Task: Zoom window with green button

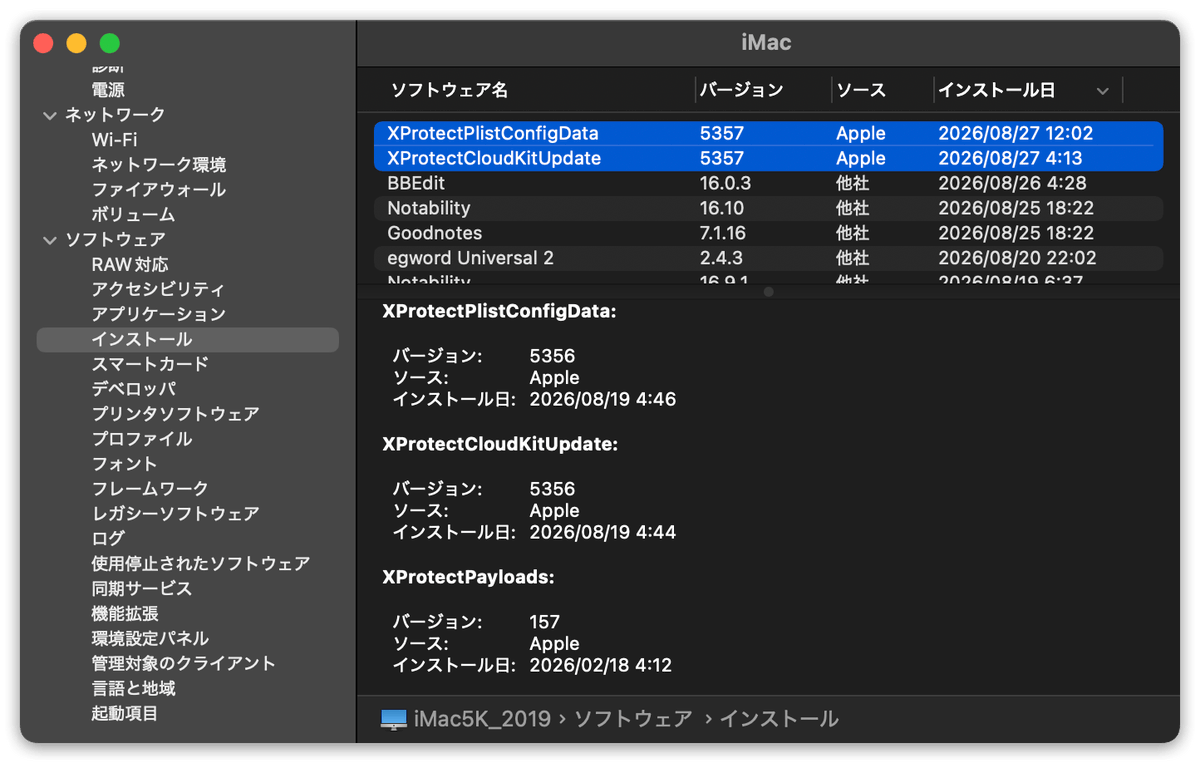Action: pyautogui.click(x=110, y=43)
